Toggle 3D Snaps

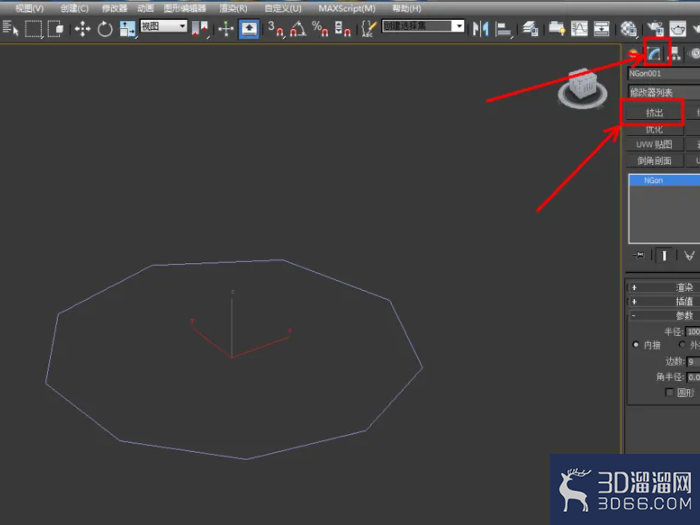[x=276, y=29]
